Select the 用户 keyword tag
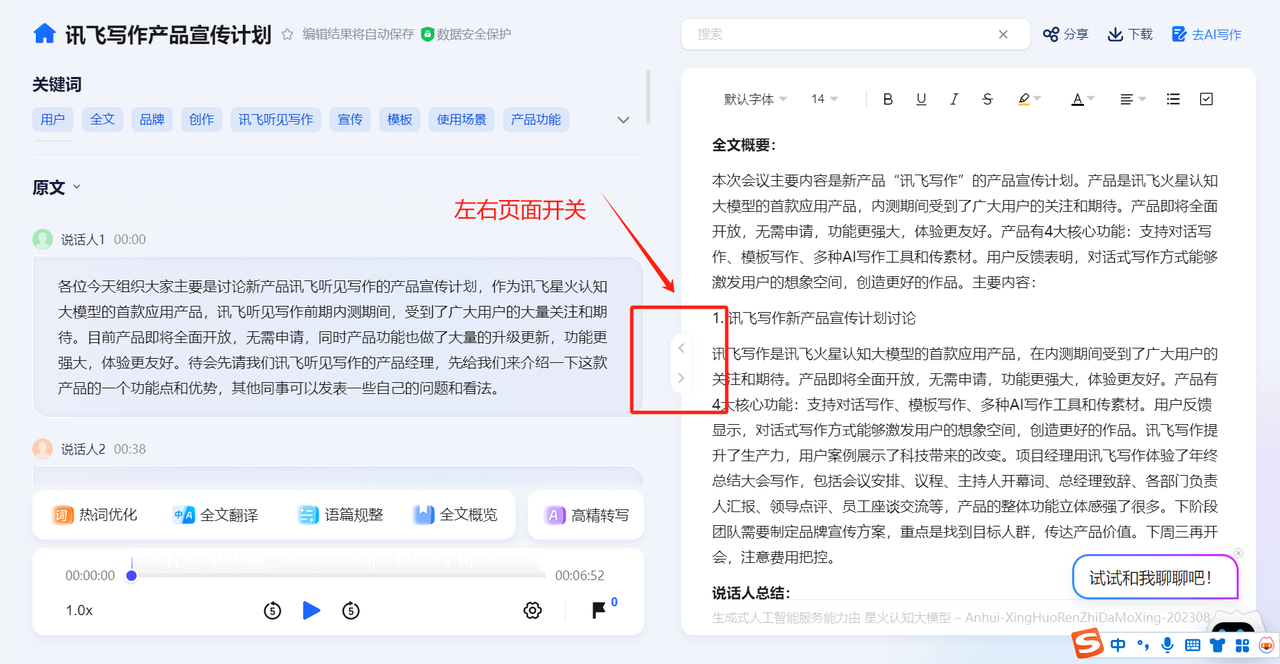The height and width of the screenshot is (664, 1280). coord(53,119)
